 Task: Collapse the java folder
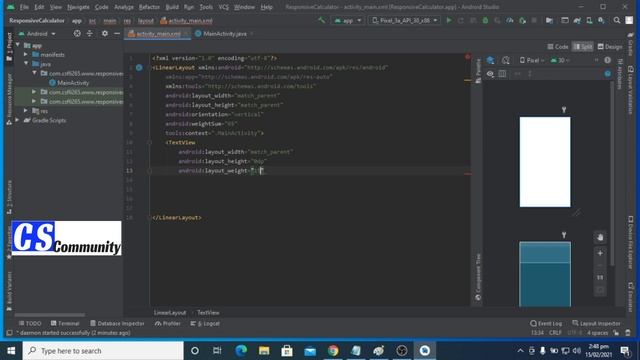tap(26, 64)
